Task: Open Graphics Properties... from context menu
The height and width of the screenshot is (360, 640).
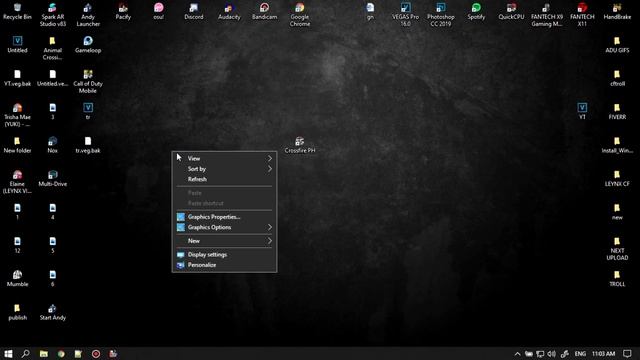Action: click(224, 217)
